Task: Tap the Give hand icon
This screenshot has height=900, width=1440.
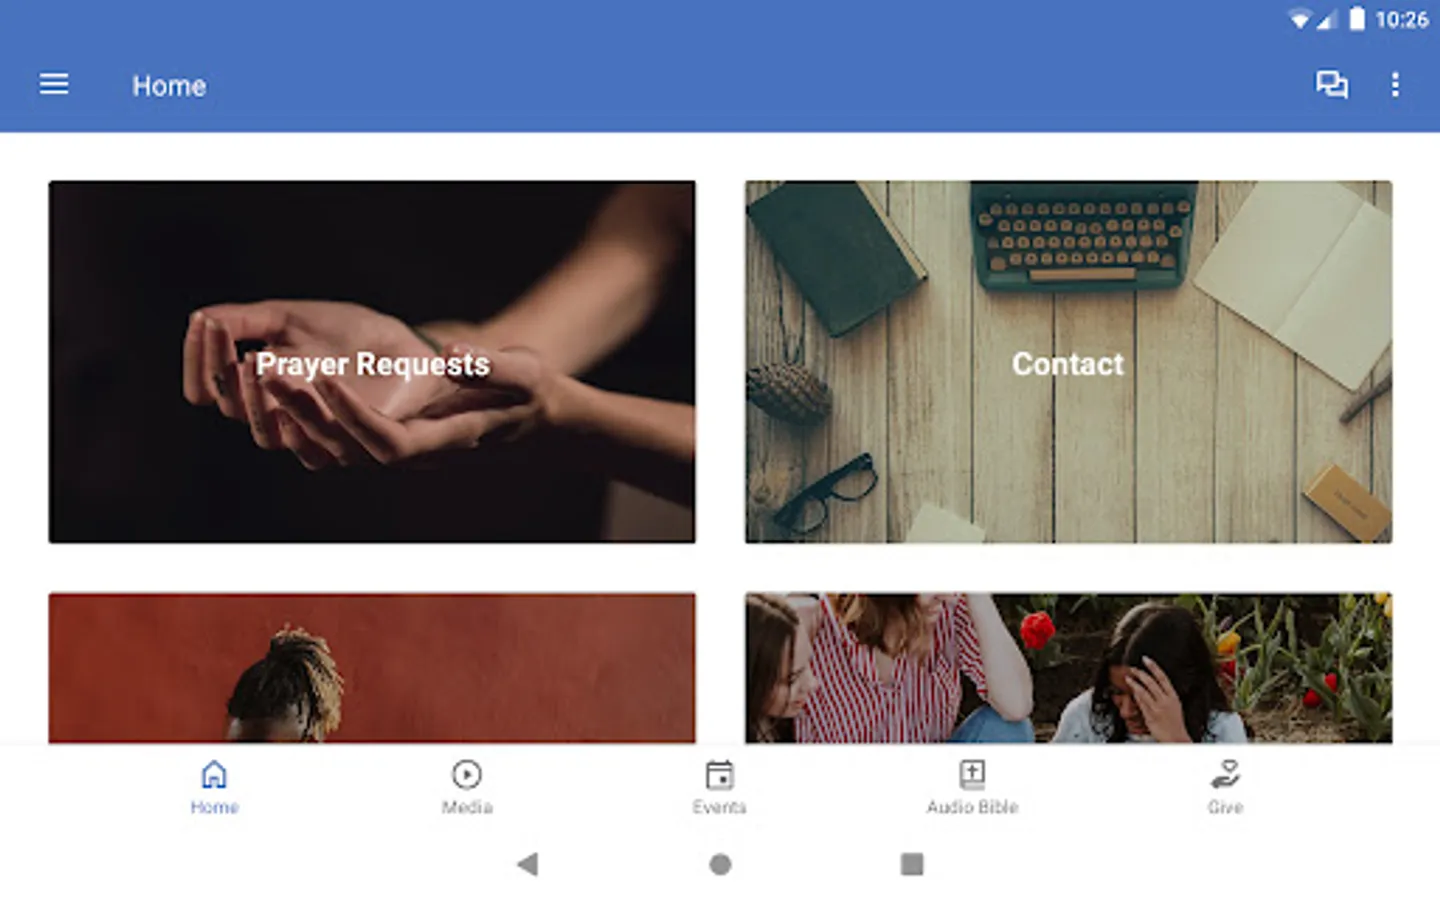Action: coord(1225,774)
